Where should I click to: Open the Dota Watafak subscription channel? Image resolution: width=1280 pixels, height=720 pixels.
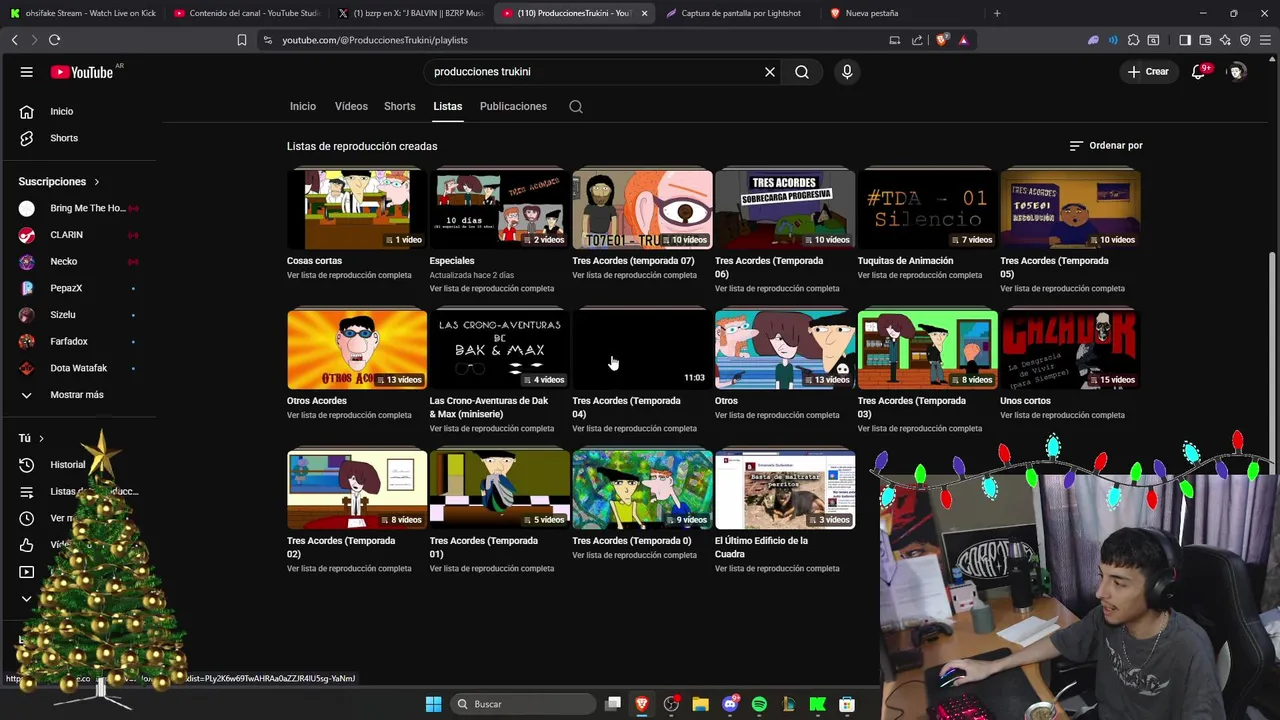tap(80, 368)
